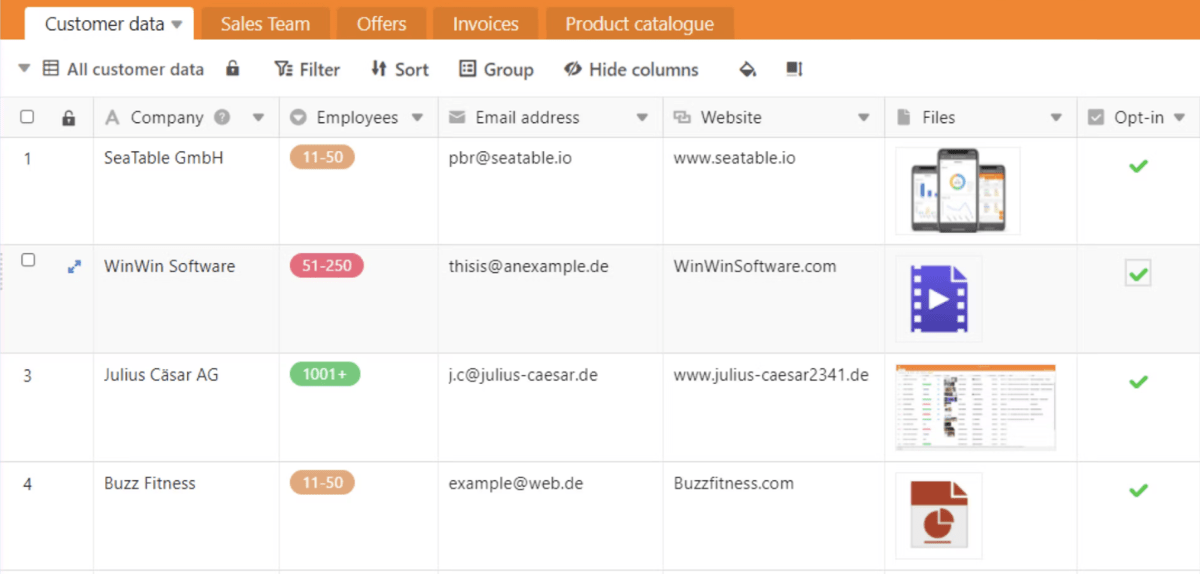Click the text type icon in Company header
This screenshot has height=574, width=1200.
click(x=112, y=117)
